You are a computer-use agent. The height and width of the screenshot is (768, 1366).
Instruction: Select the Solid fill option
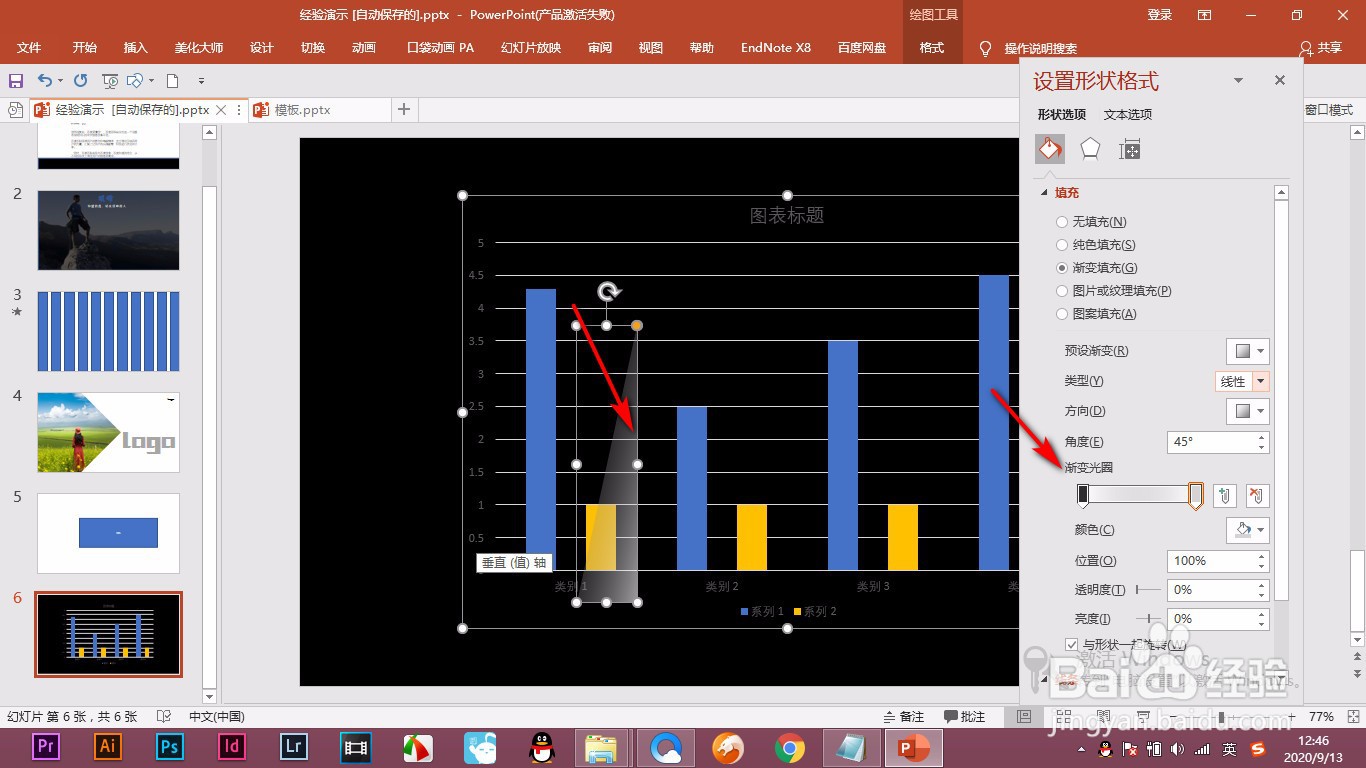coord(1096,245)
